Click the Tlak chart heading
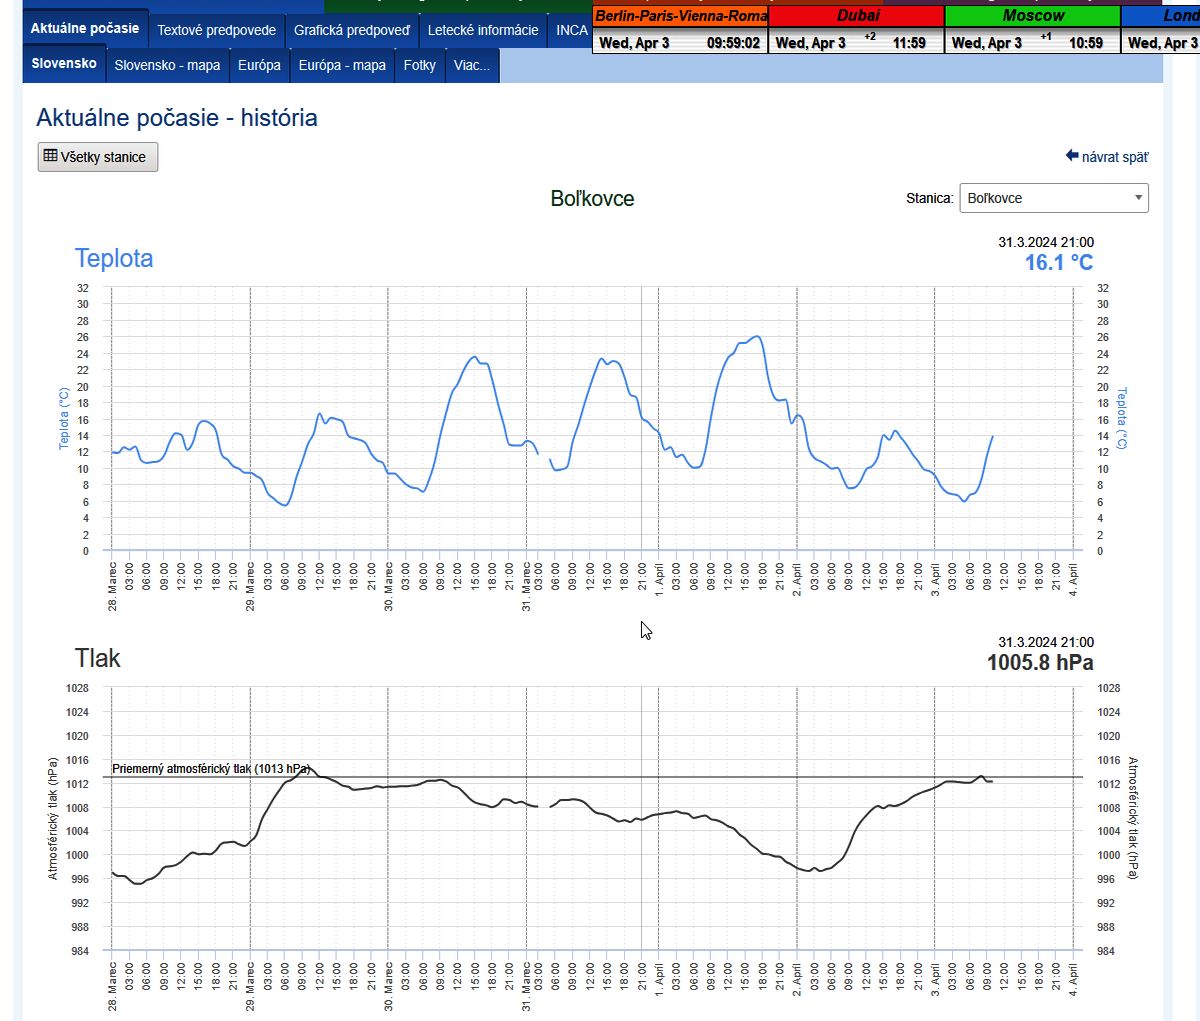The height and width of the screenshot is (1021, 1200). pos(97,658)
